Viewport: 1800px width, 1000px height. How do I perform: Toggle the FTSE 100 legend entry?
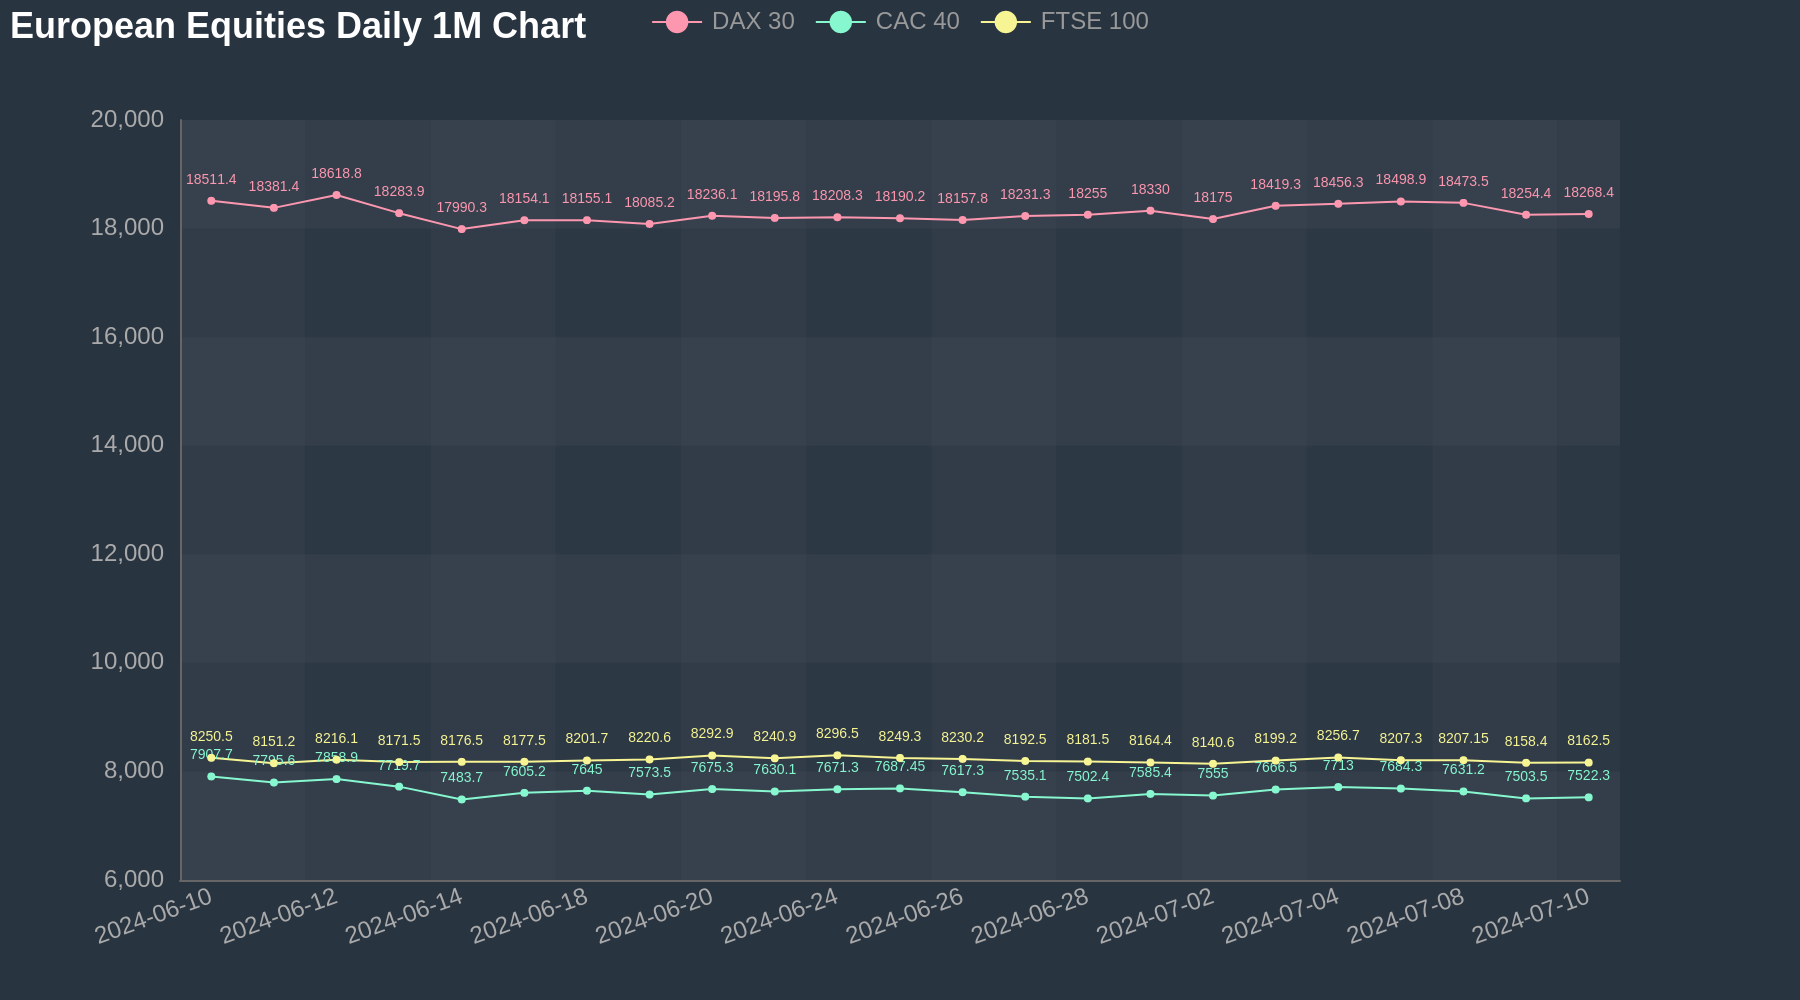(x=1065, y=21)
